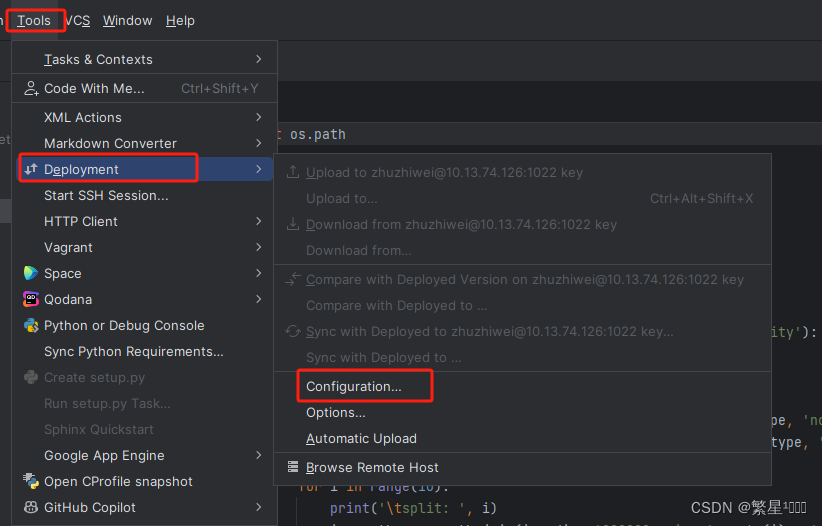Expand HTTP Client submenu arrow
This screenshot has height=526, width=822.
(258, 221)
